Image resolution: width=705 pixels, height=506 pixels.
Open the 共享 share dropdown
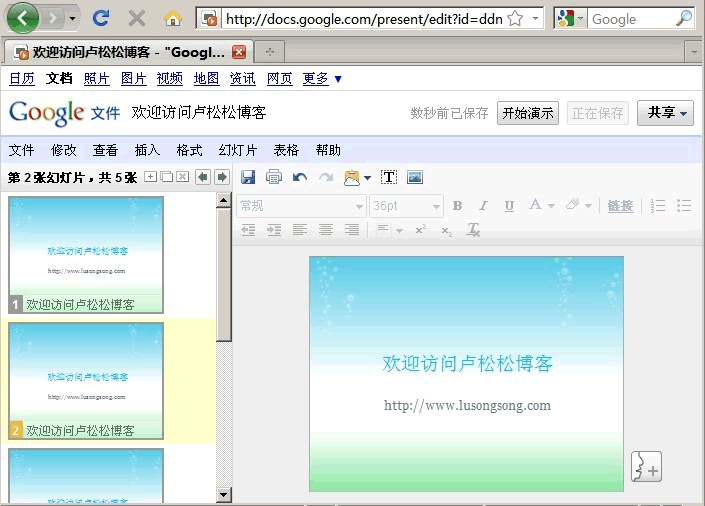[x=666, y=113]
